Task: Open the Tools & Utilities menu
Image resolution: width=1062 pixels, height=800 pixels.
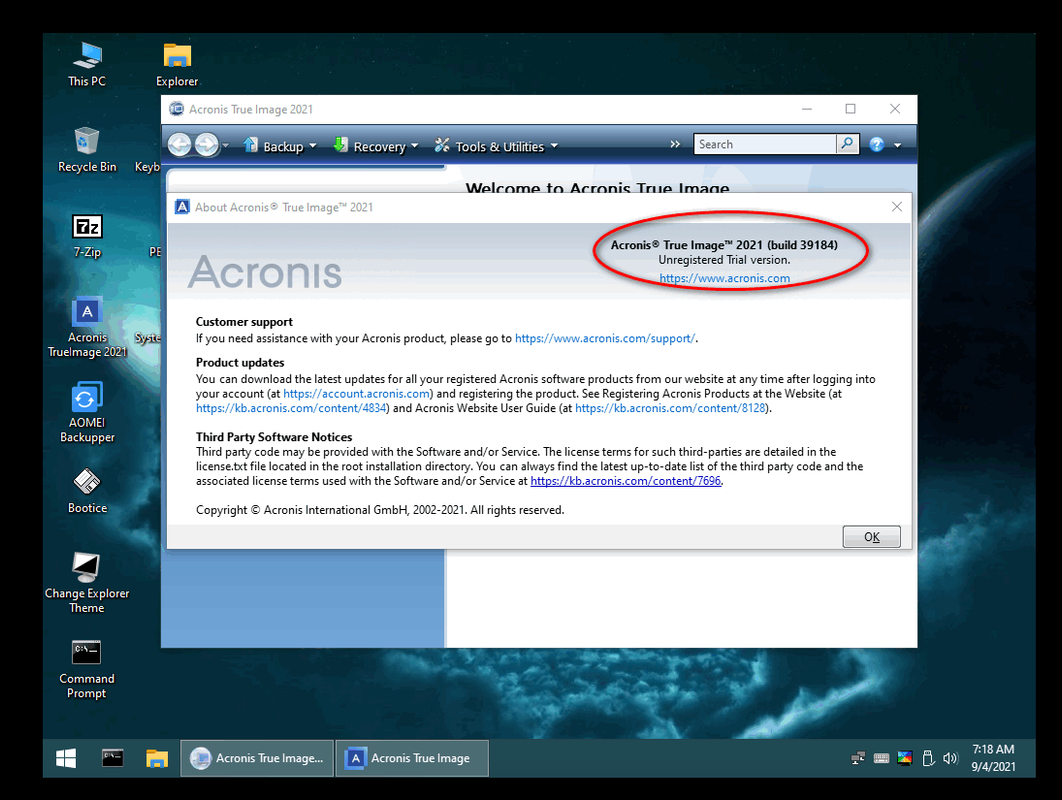Action: tap(496, 146)
